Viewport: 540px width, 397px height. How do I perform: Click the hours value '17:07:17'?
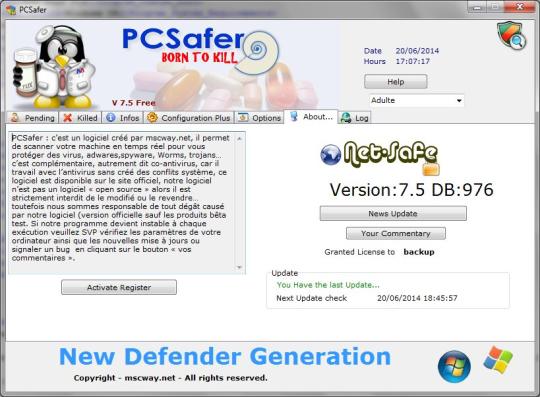[413, 61]
